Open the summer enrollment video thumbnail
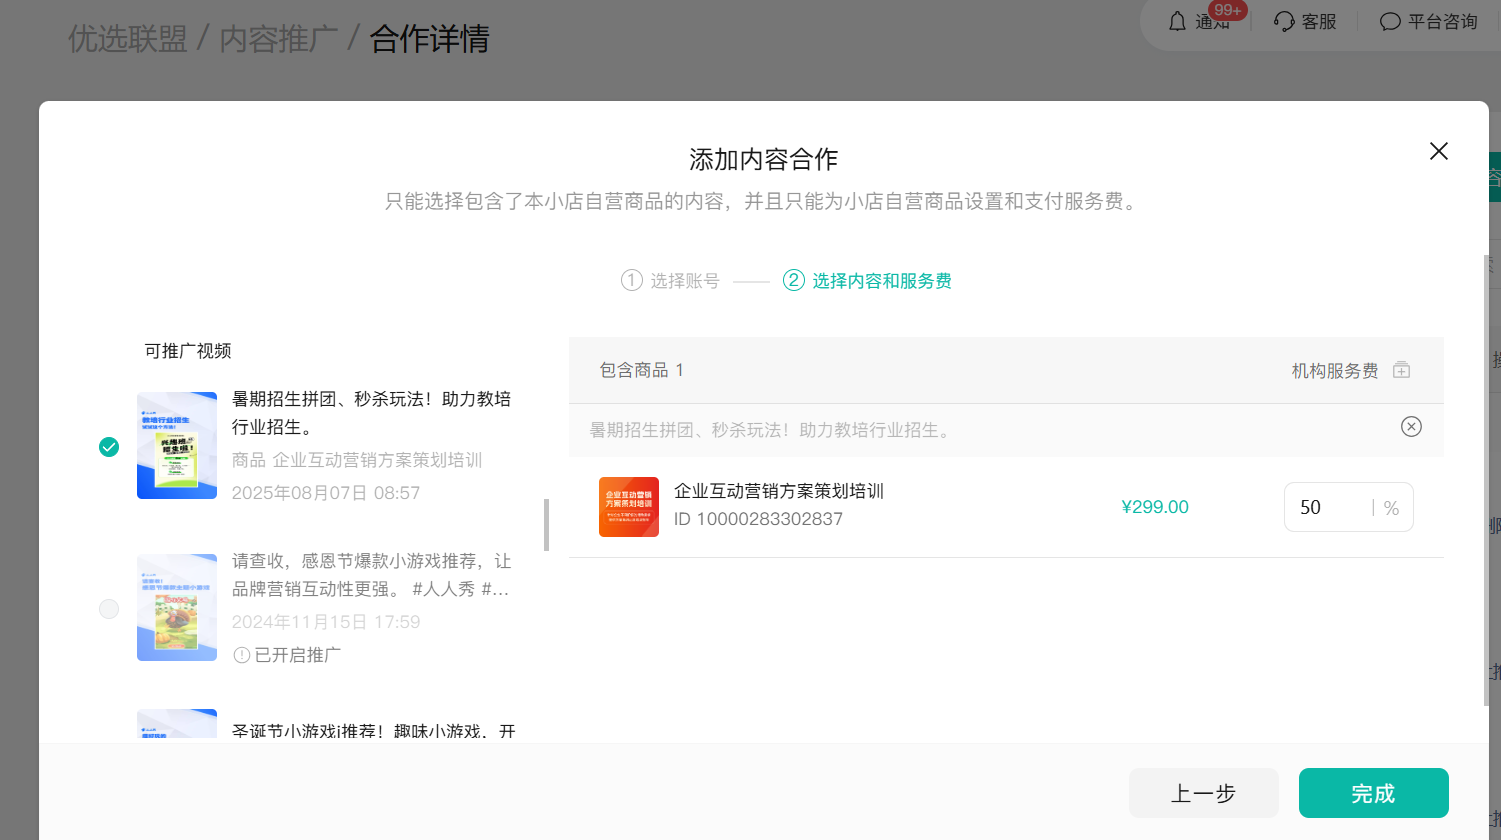 177,446
